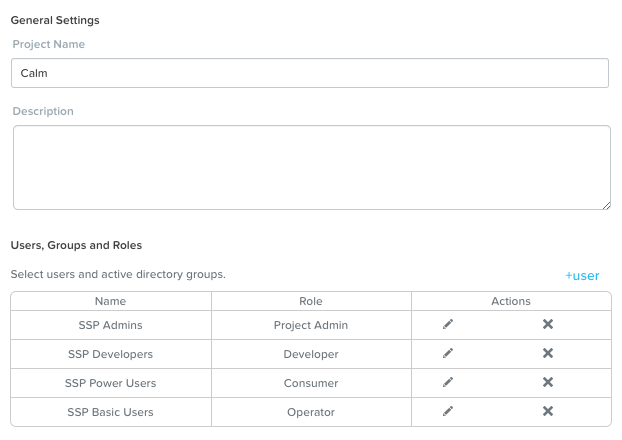622x440 pixels.
Task: Remove the SSP Developers row
Action: [x=548, y=353]
